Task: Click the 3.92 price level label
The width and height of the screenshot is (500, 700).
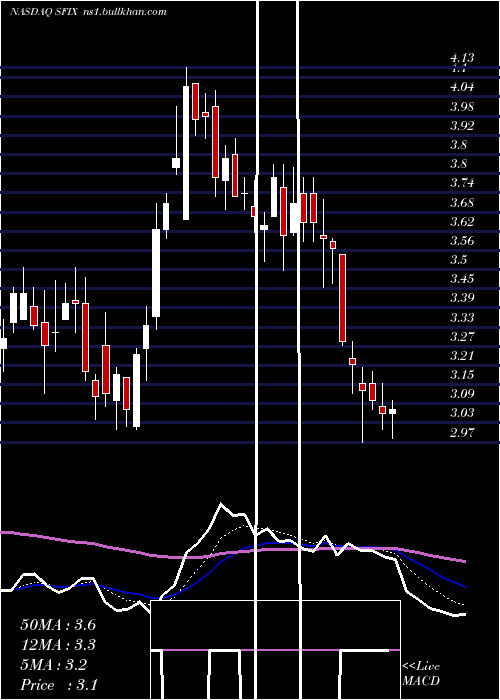Action: tap(462, 125)
